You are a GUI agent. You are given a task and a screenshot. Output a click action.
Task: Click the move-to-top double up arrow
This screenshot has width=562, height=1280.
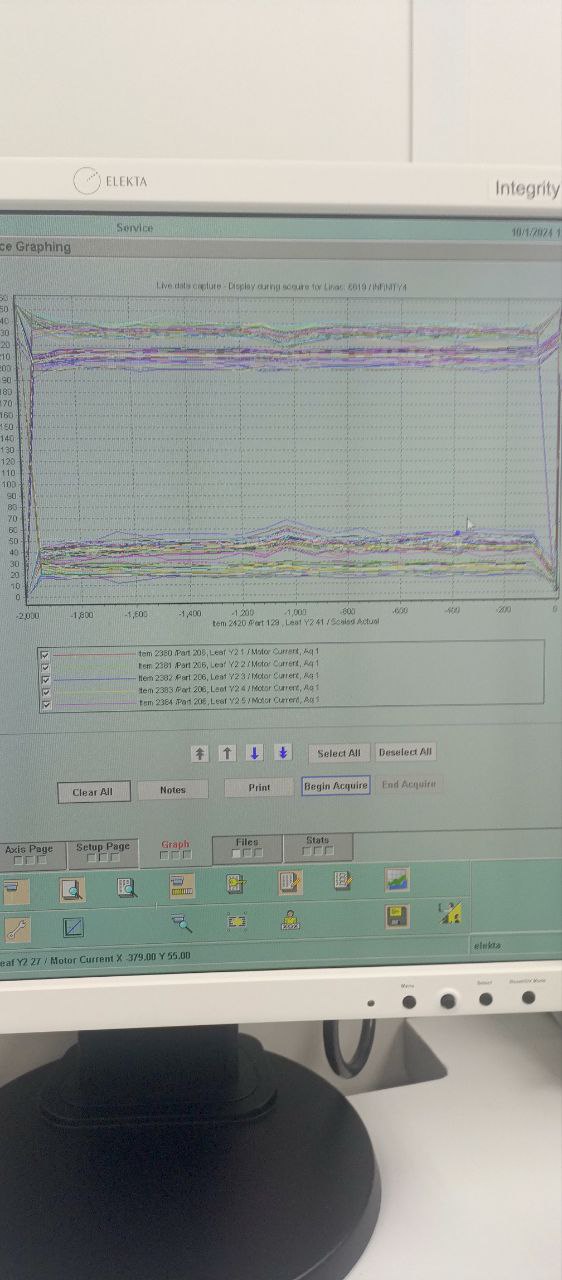pos(199,753)
